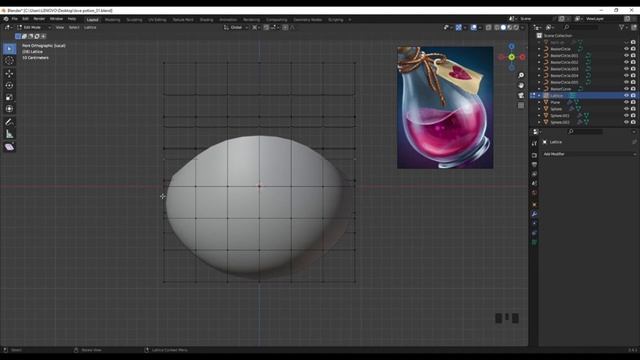Open the Edit Mode dropdown
640x360 pixels.
[x=33, y=27]
